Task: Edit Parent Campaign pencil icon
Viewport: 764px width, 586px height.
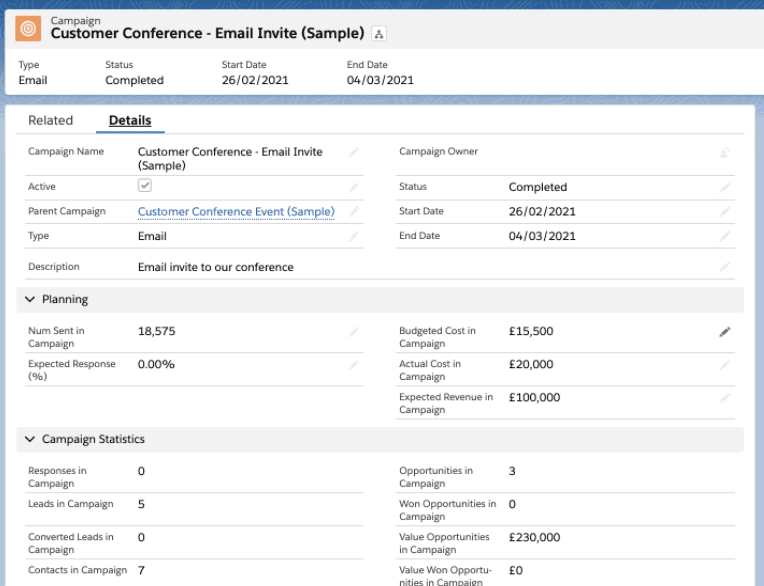Action: [x=353, y=212]
